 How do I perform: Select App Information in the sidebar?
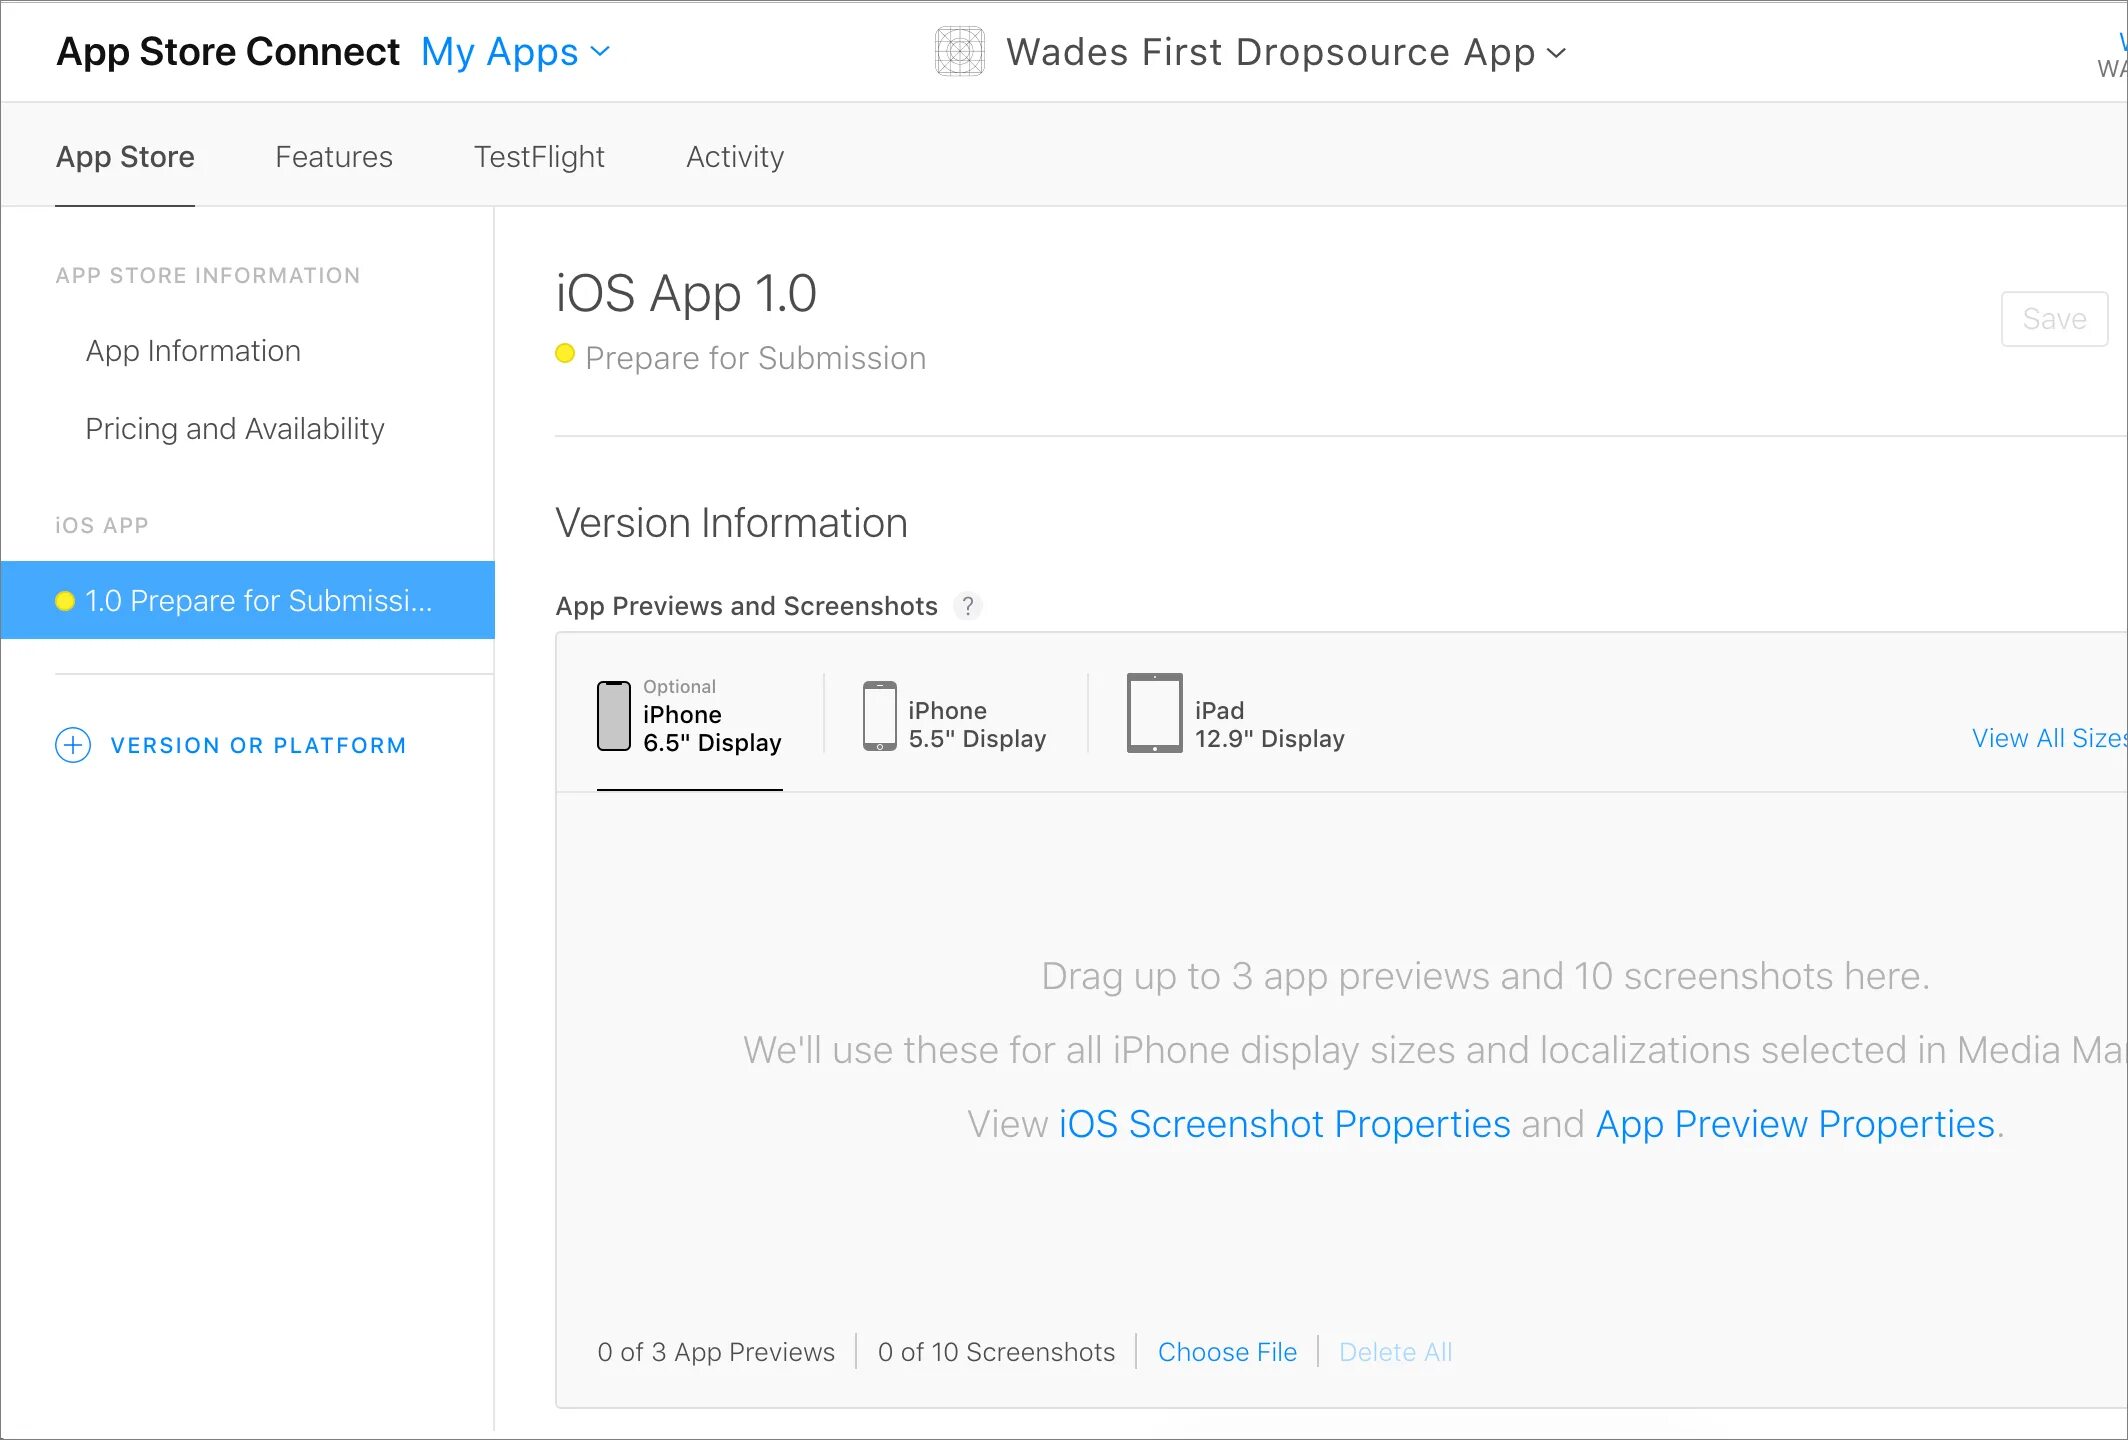tap(193, 351)
